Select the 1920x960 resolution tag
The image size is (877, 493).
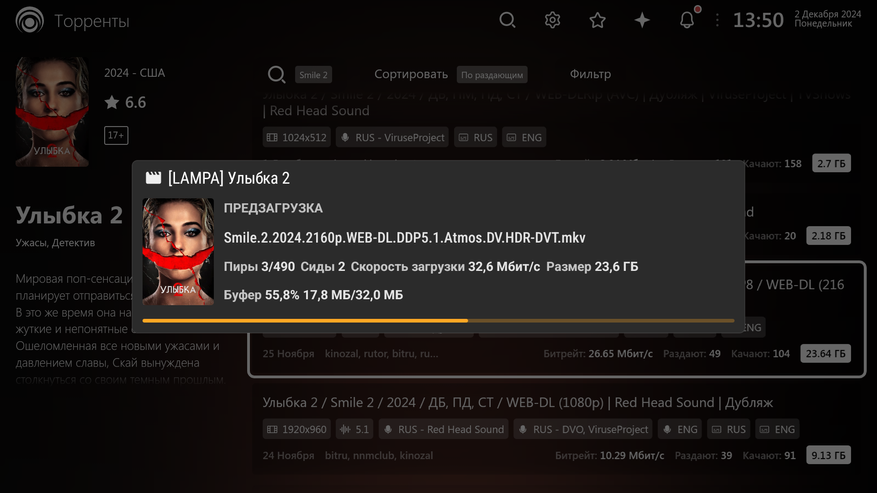coord(296,429)
